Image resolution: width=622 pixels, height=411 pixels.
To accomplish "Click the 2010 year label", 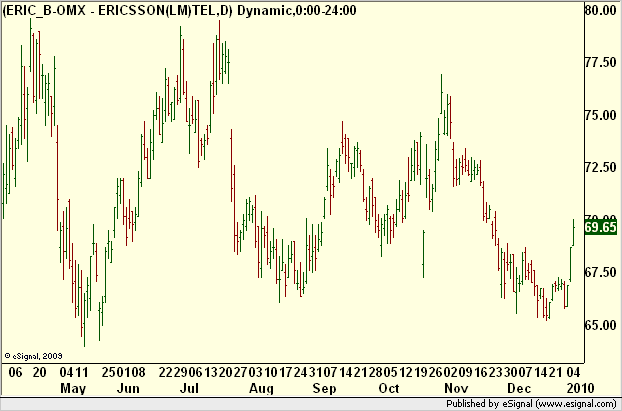I will [579, 388].
